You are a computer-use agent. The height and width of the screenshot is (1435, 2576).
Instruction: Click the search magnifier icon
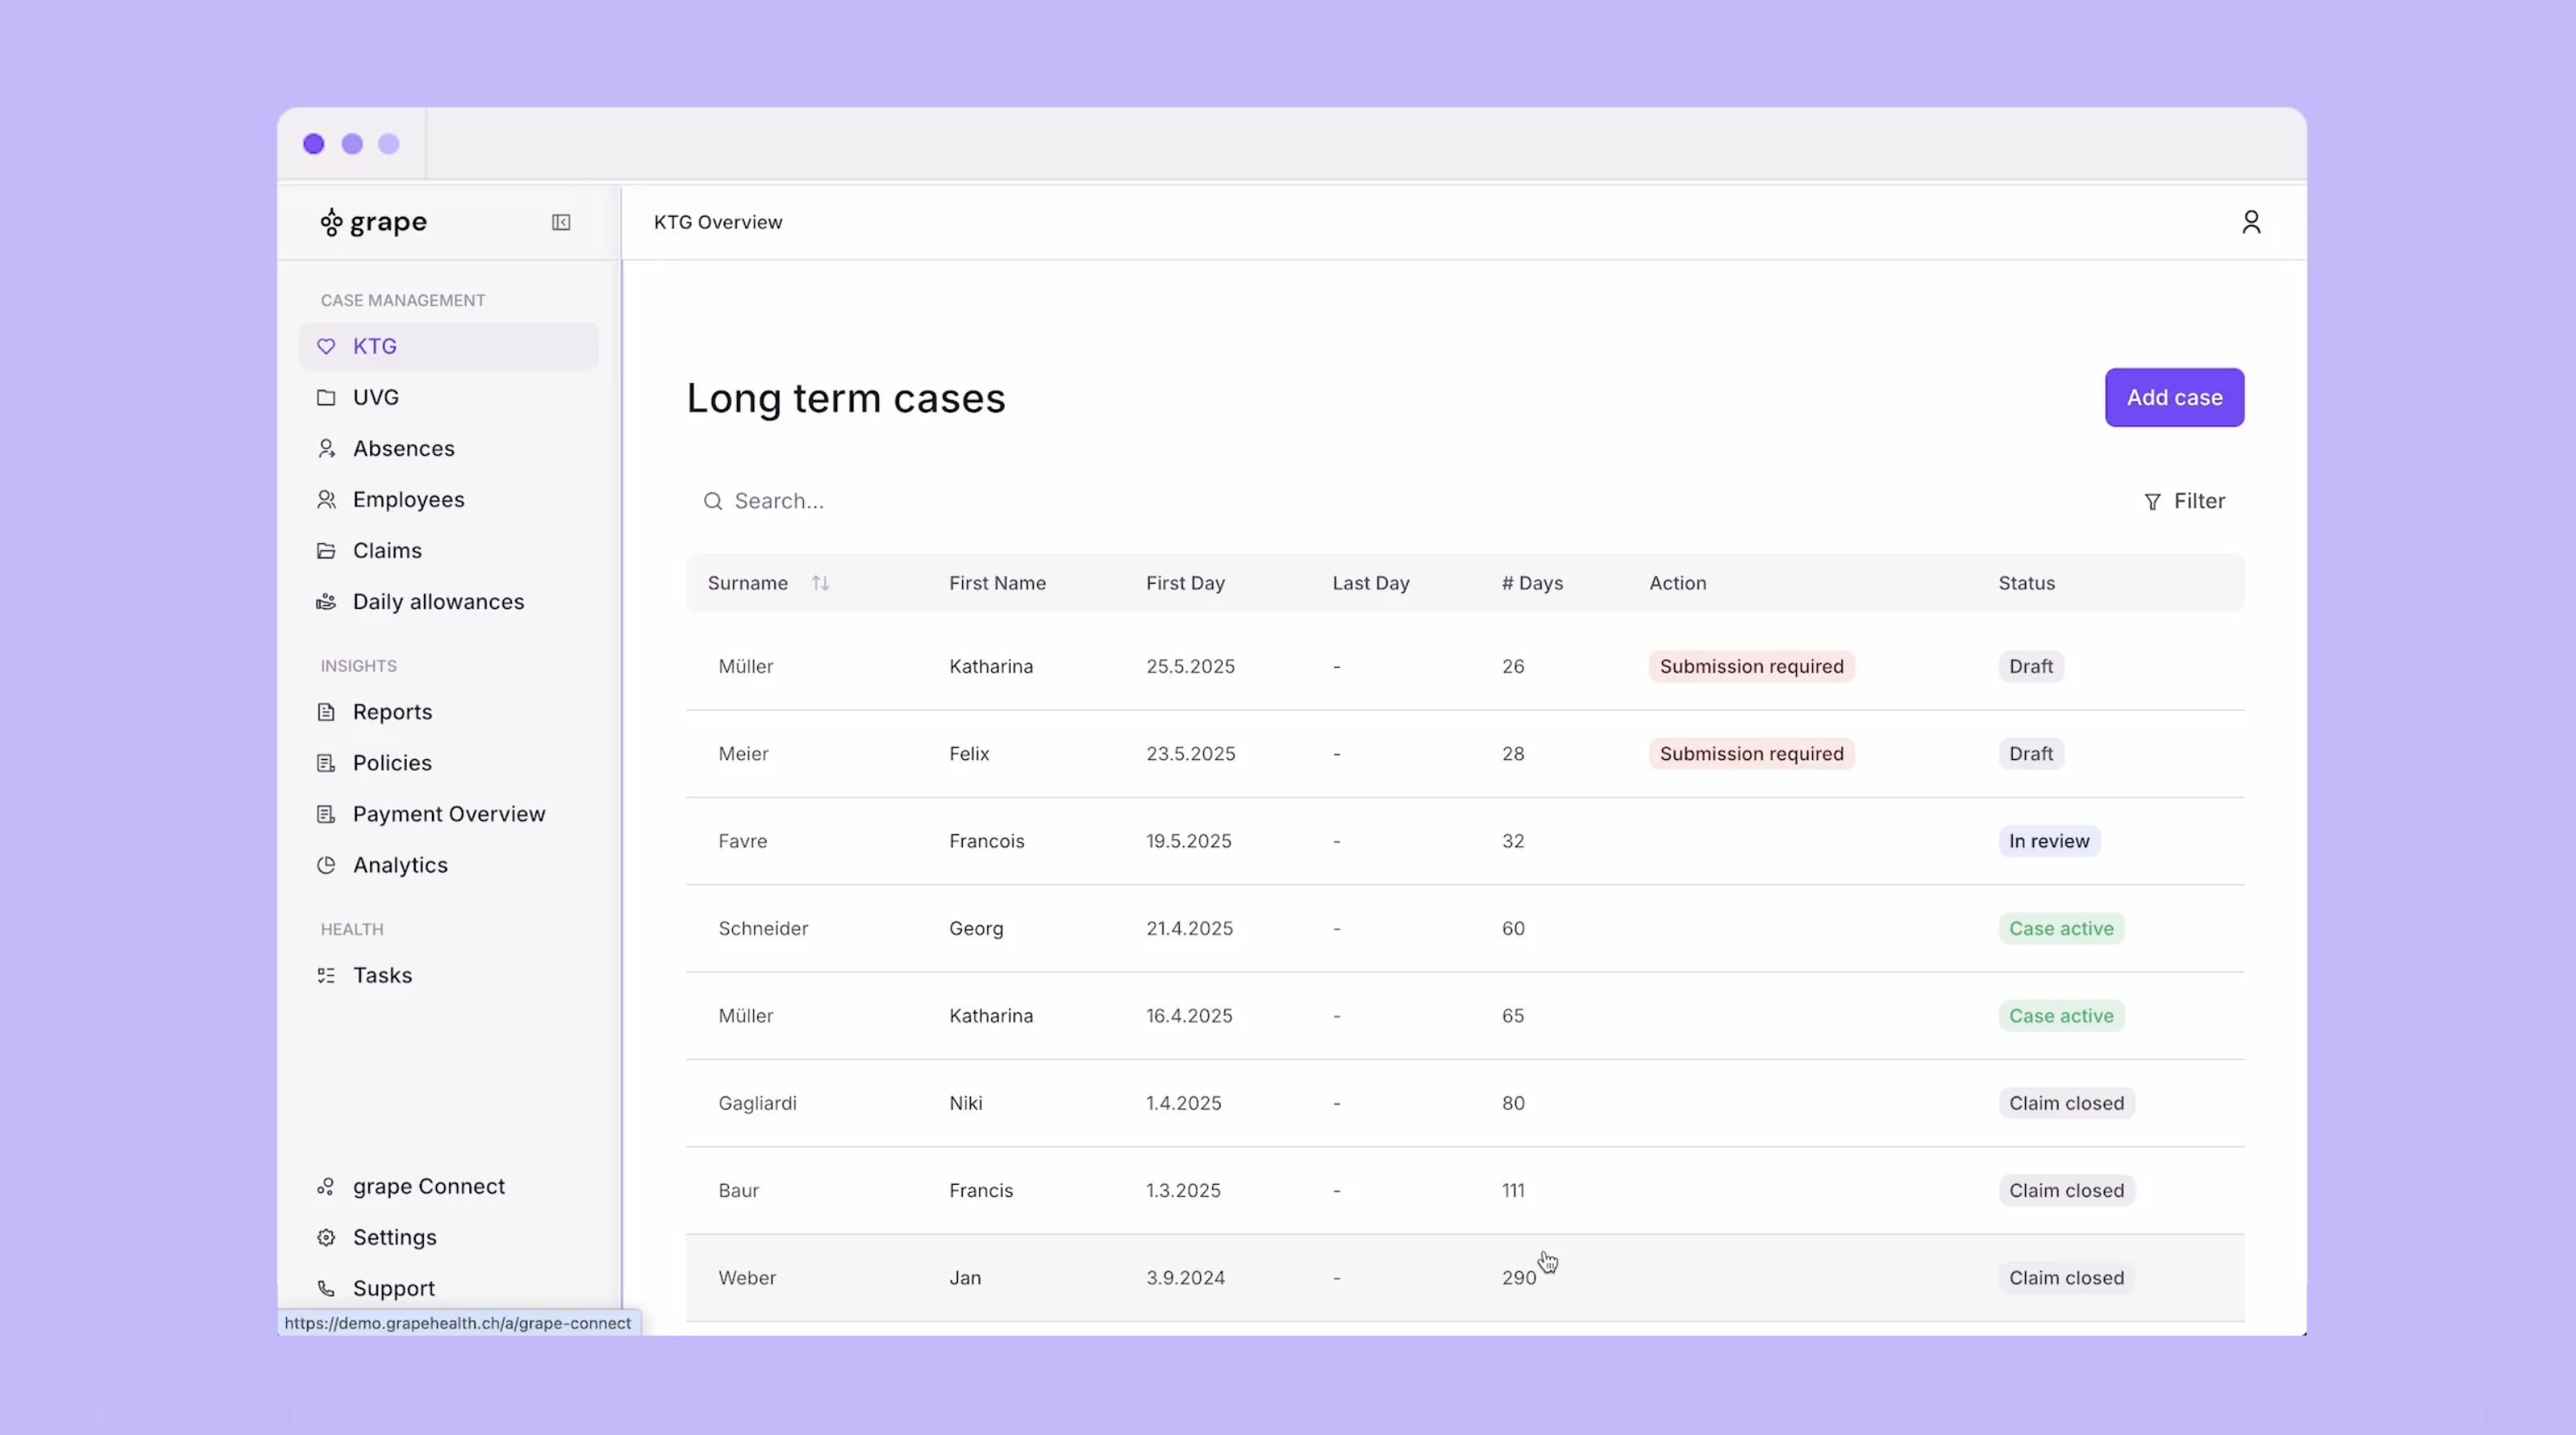(713, 501)
